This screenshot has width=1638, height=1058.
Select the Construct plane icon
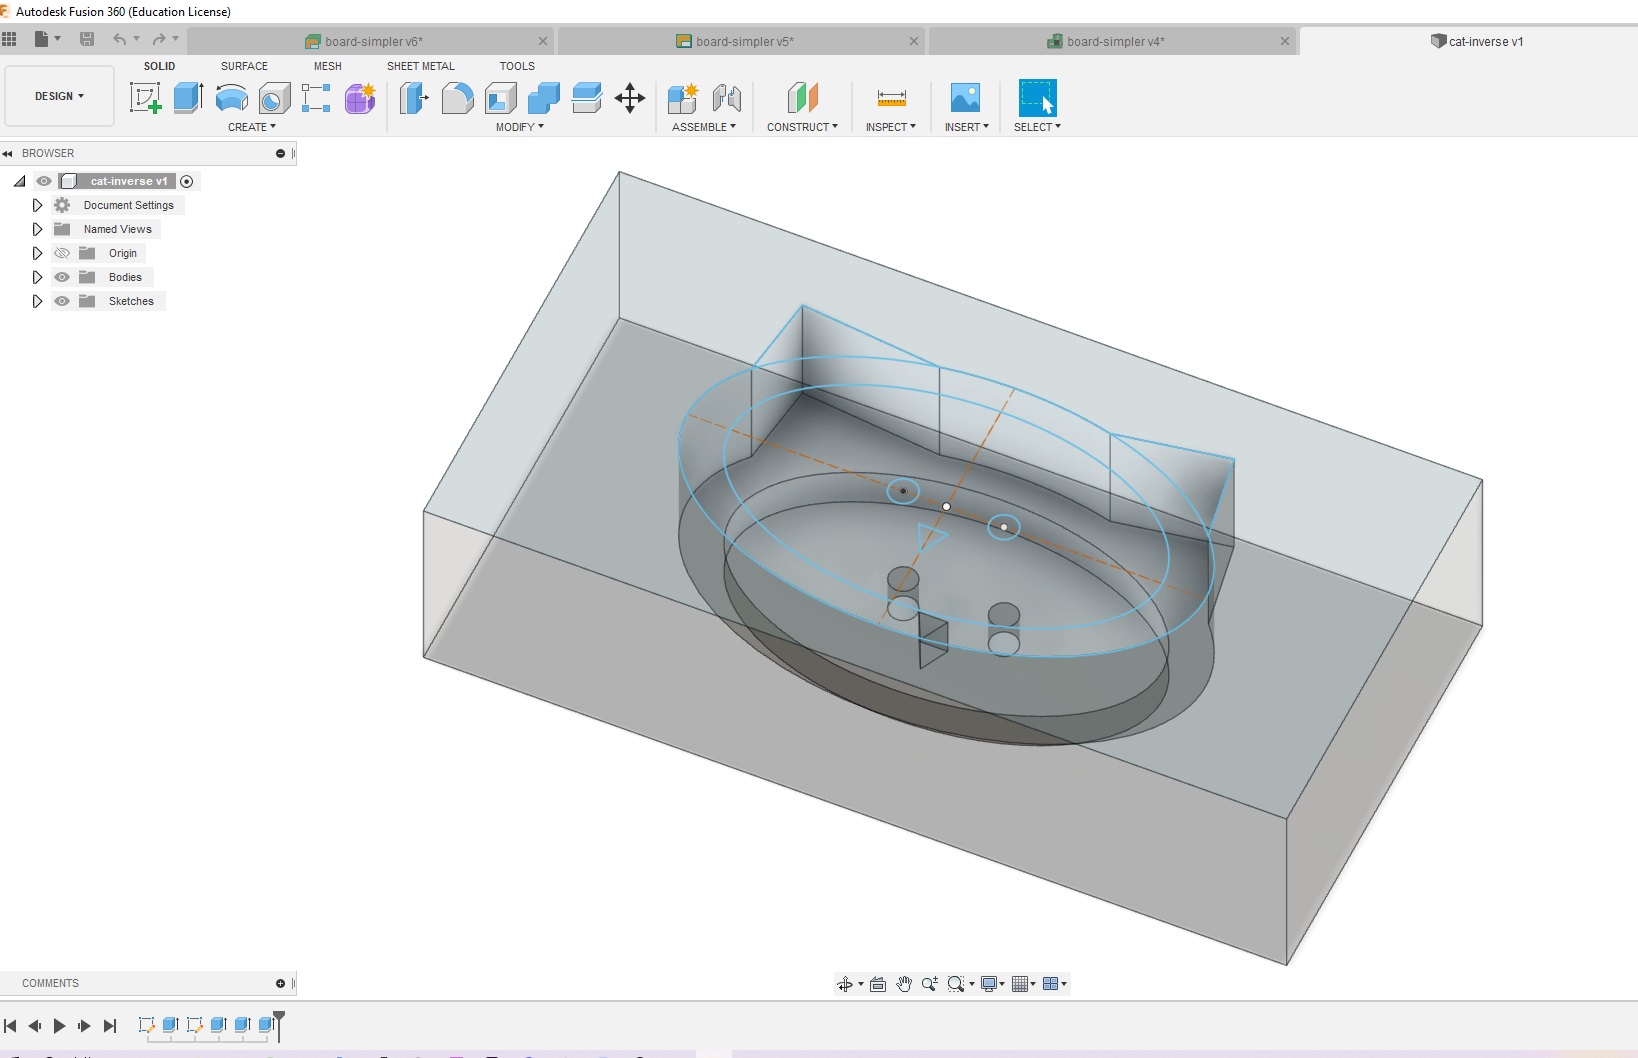click(x=803, y=98)
